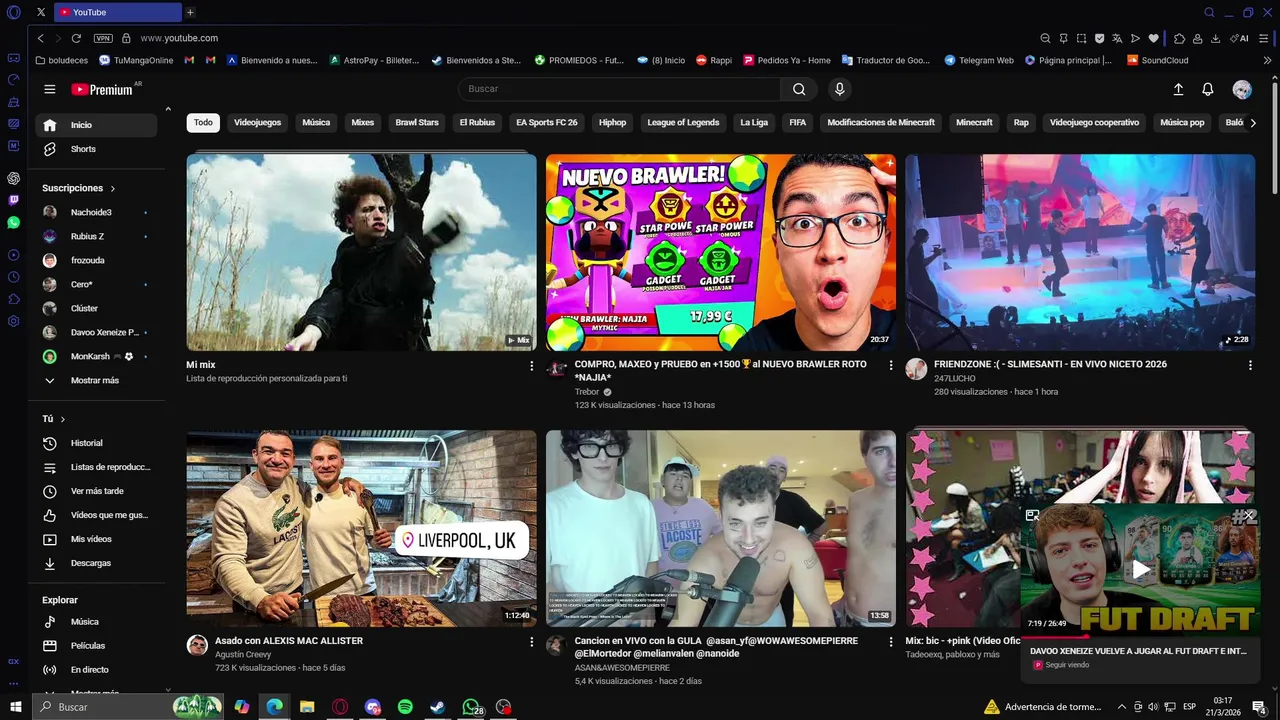Open options for Trebor Brawler video
Image resolution: width=1280 pixels, height=720 pixels.
point(891,366)
